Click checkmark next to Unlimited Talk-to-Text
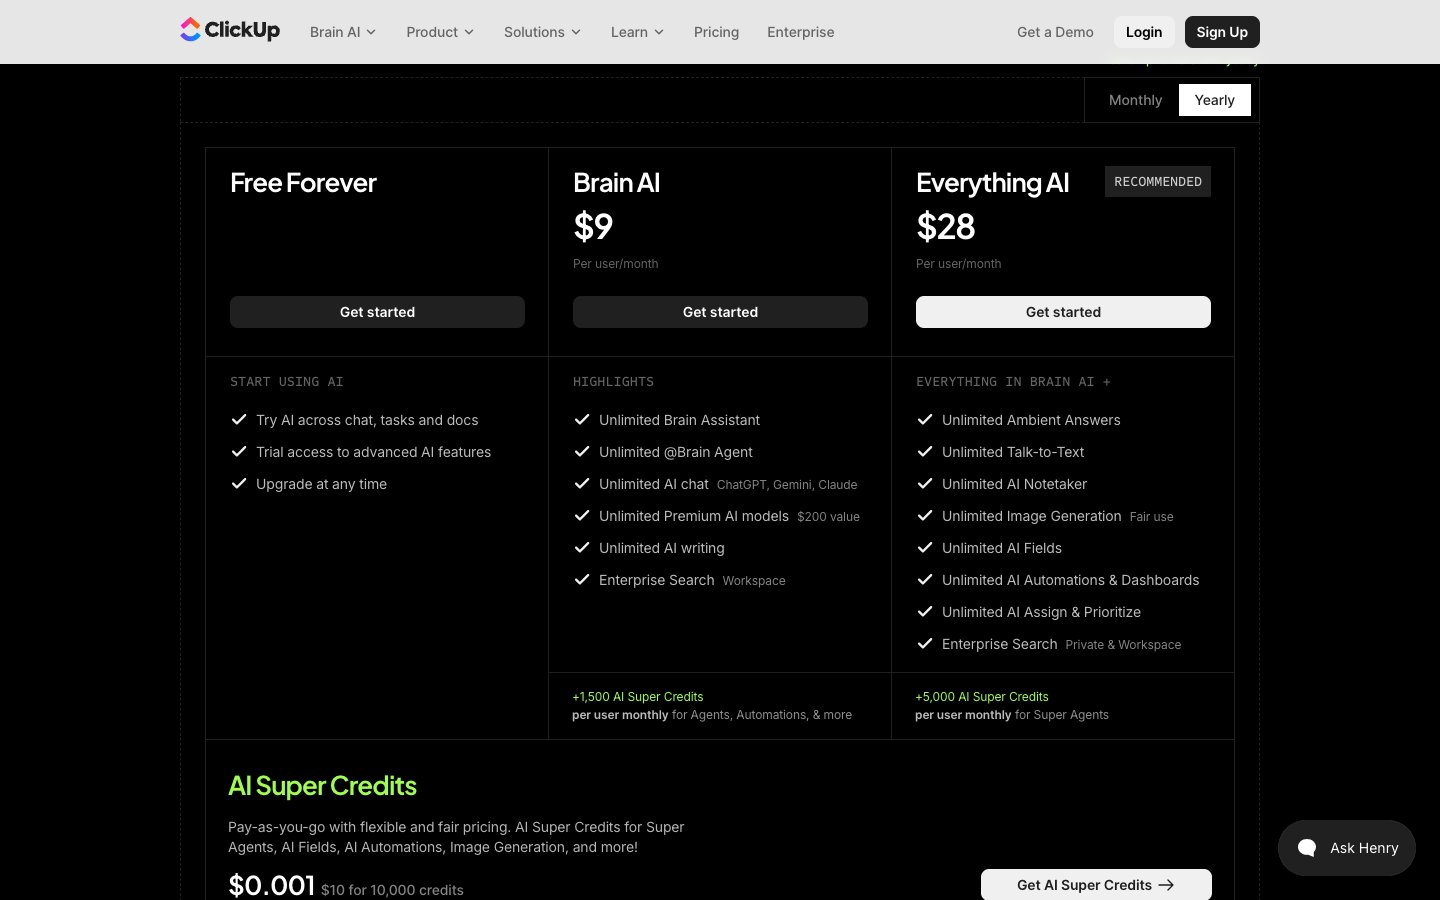This screenshot has width=1440, height=900. [925, 452]
